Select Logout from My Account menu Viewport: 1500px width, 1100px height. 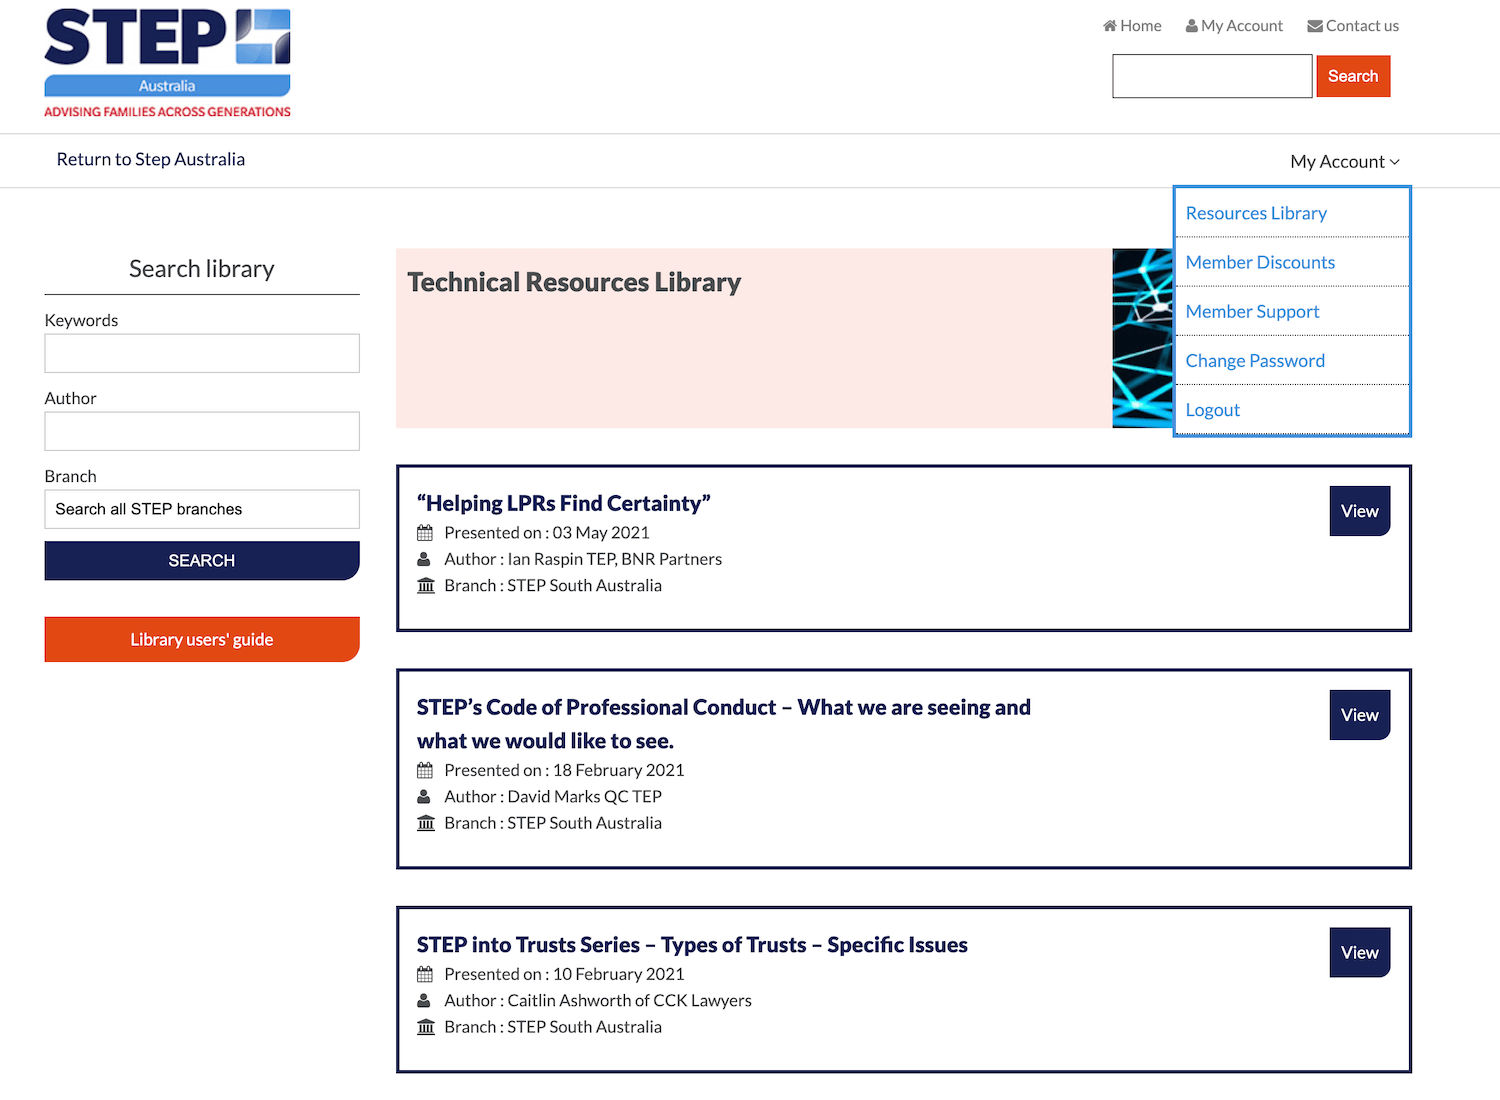1292,410
